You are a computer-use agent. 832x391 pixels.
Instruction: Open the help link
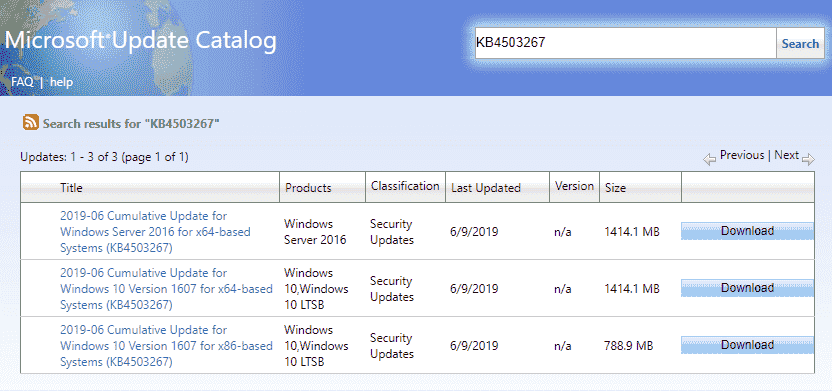click(x=62, y=82)
